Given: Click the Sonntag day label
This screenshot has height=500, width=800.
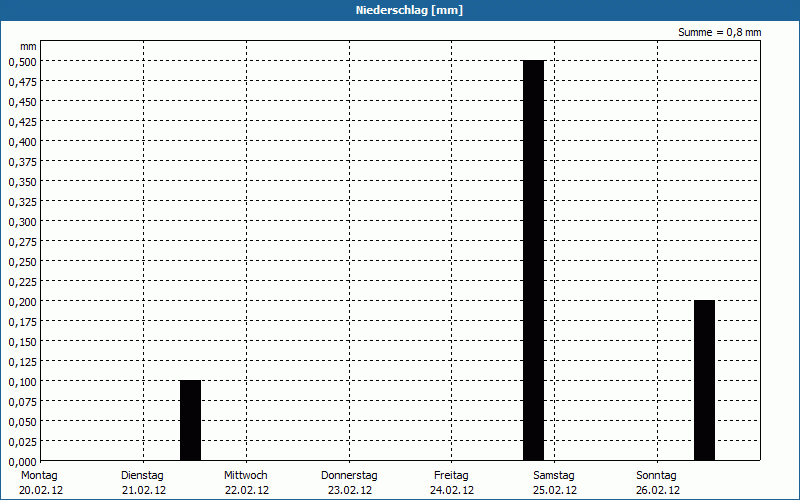Looking at the screenshot, I should 656,475.
